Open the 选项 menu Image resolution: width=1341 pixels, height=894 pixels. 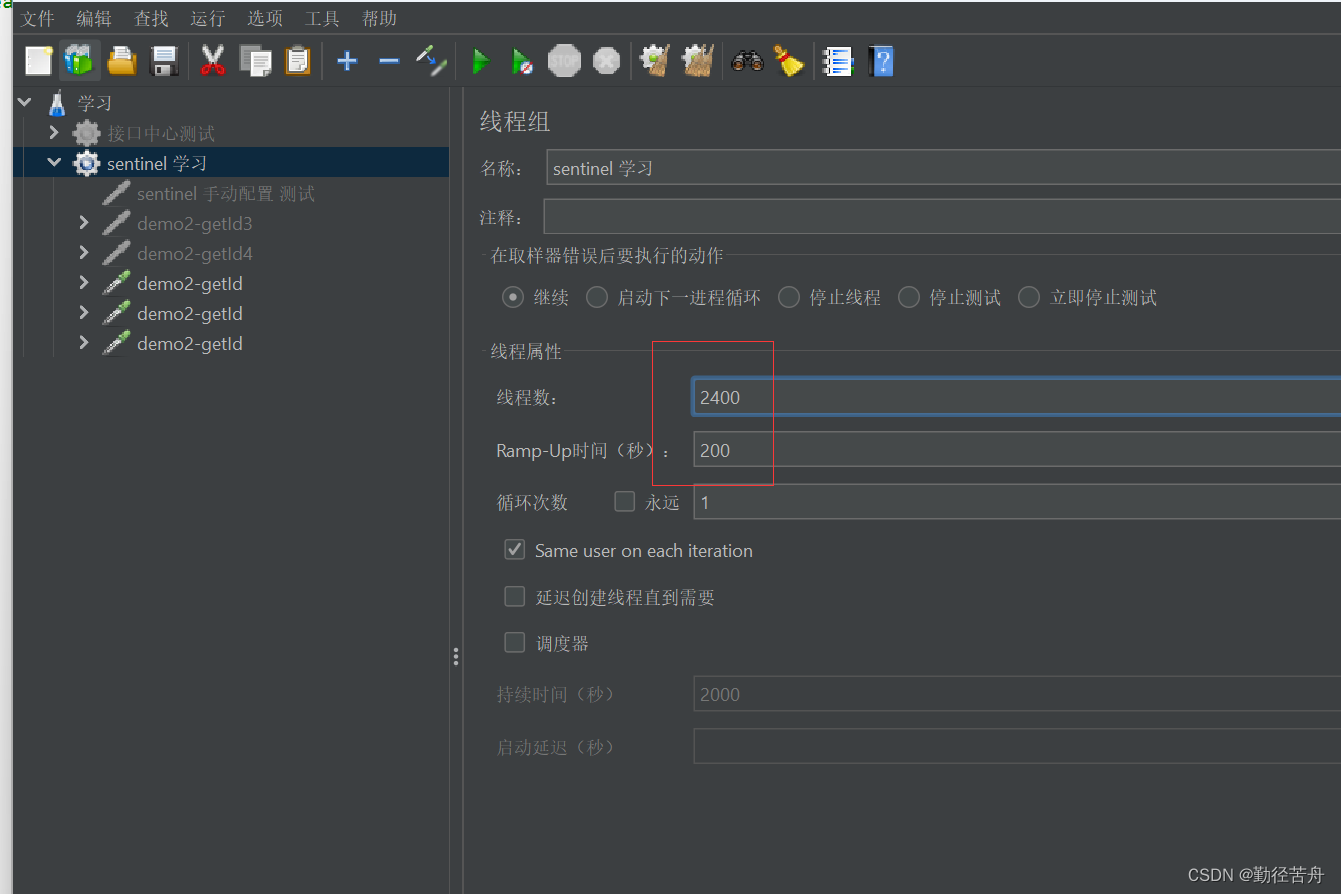pyautogui.click(x=265, y=18)
